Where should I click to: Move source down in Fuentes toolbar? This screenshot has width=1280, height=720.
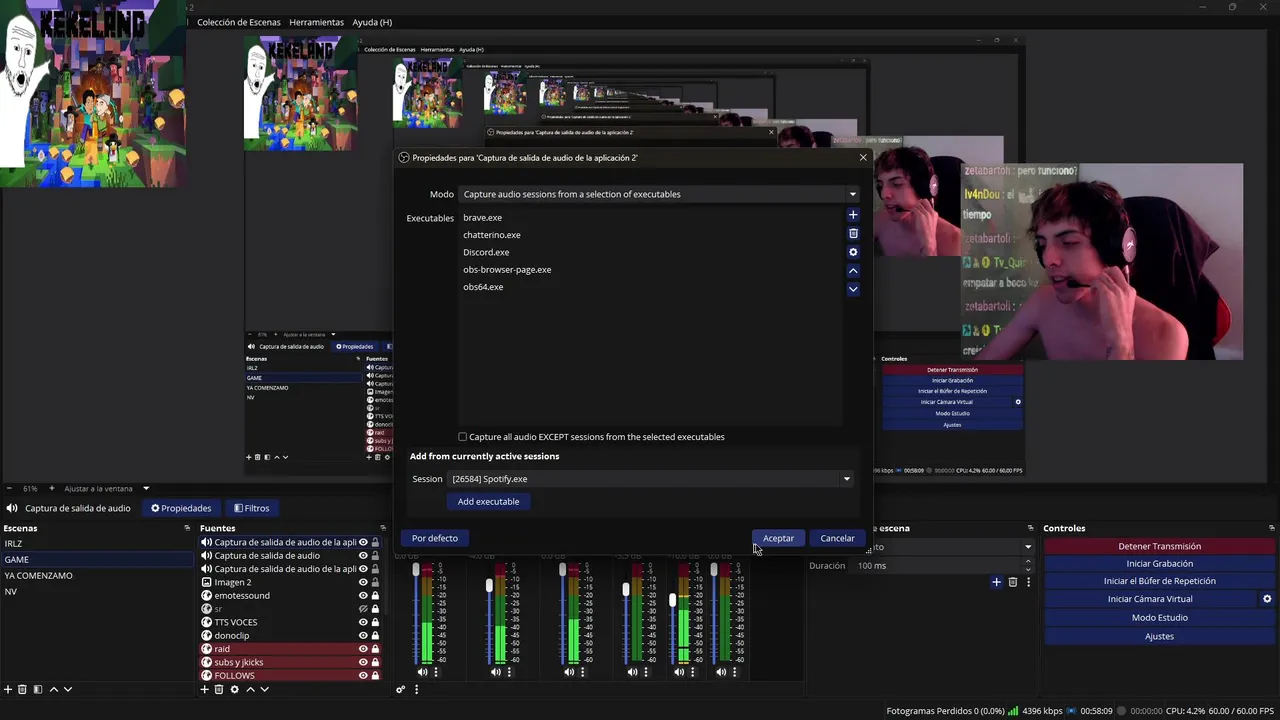tap(264, 689)
